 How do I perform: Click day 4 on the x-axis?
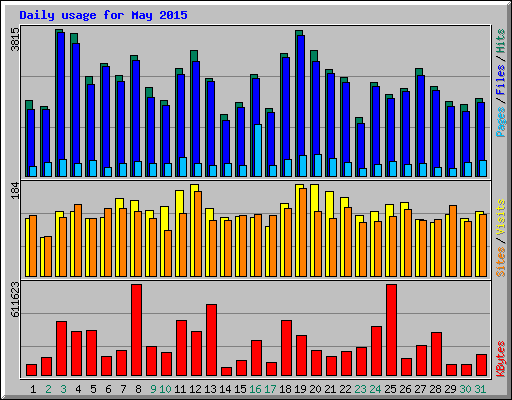tap(78, 389)
